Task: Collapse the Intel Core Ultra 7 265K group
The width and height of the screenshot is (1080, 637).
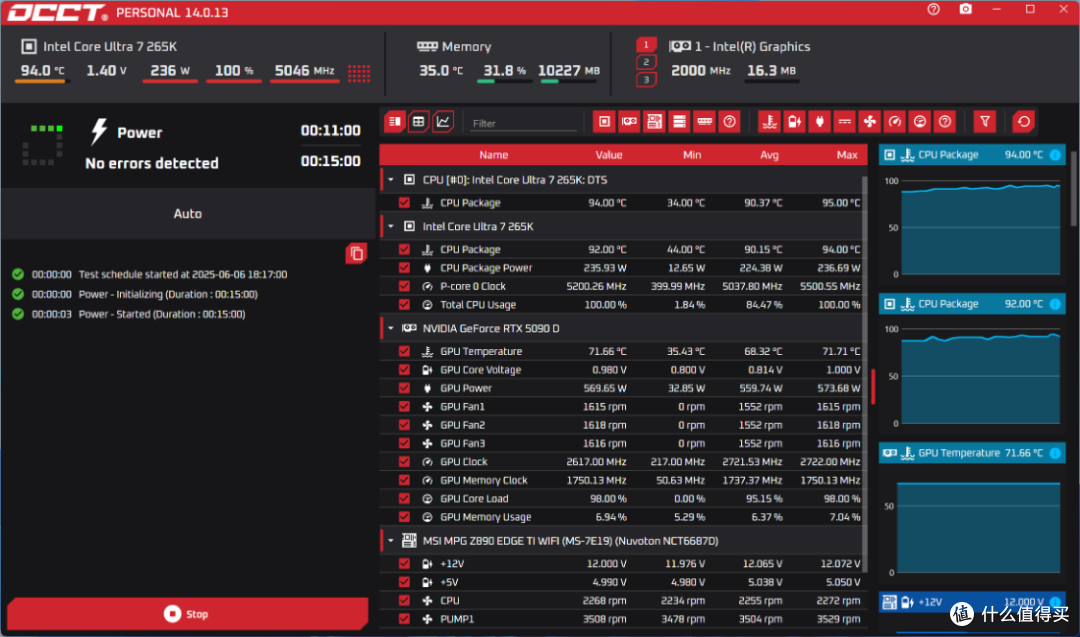Action: (391, 227)
